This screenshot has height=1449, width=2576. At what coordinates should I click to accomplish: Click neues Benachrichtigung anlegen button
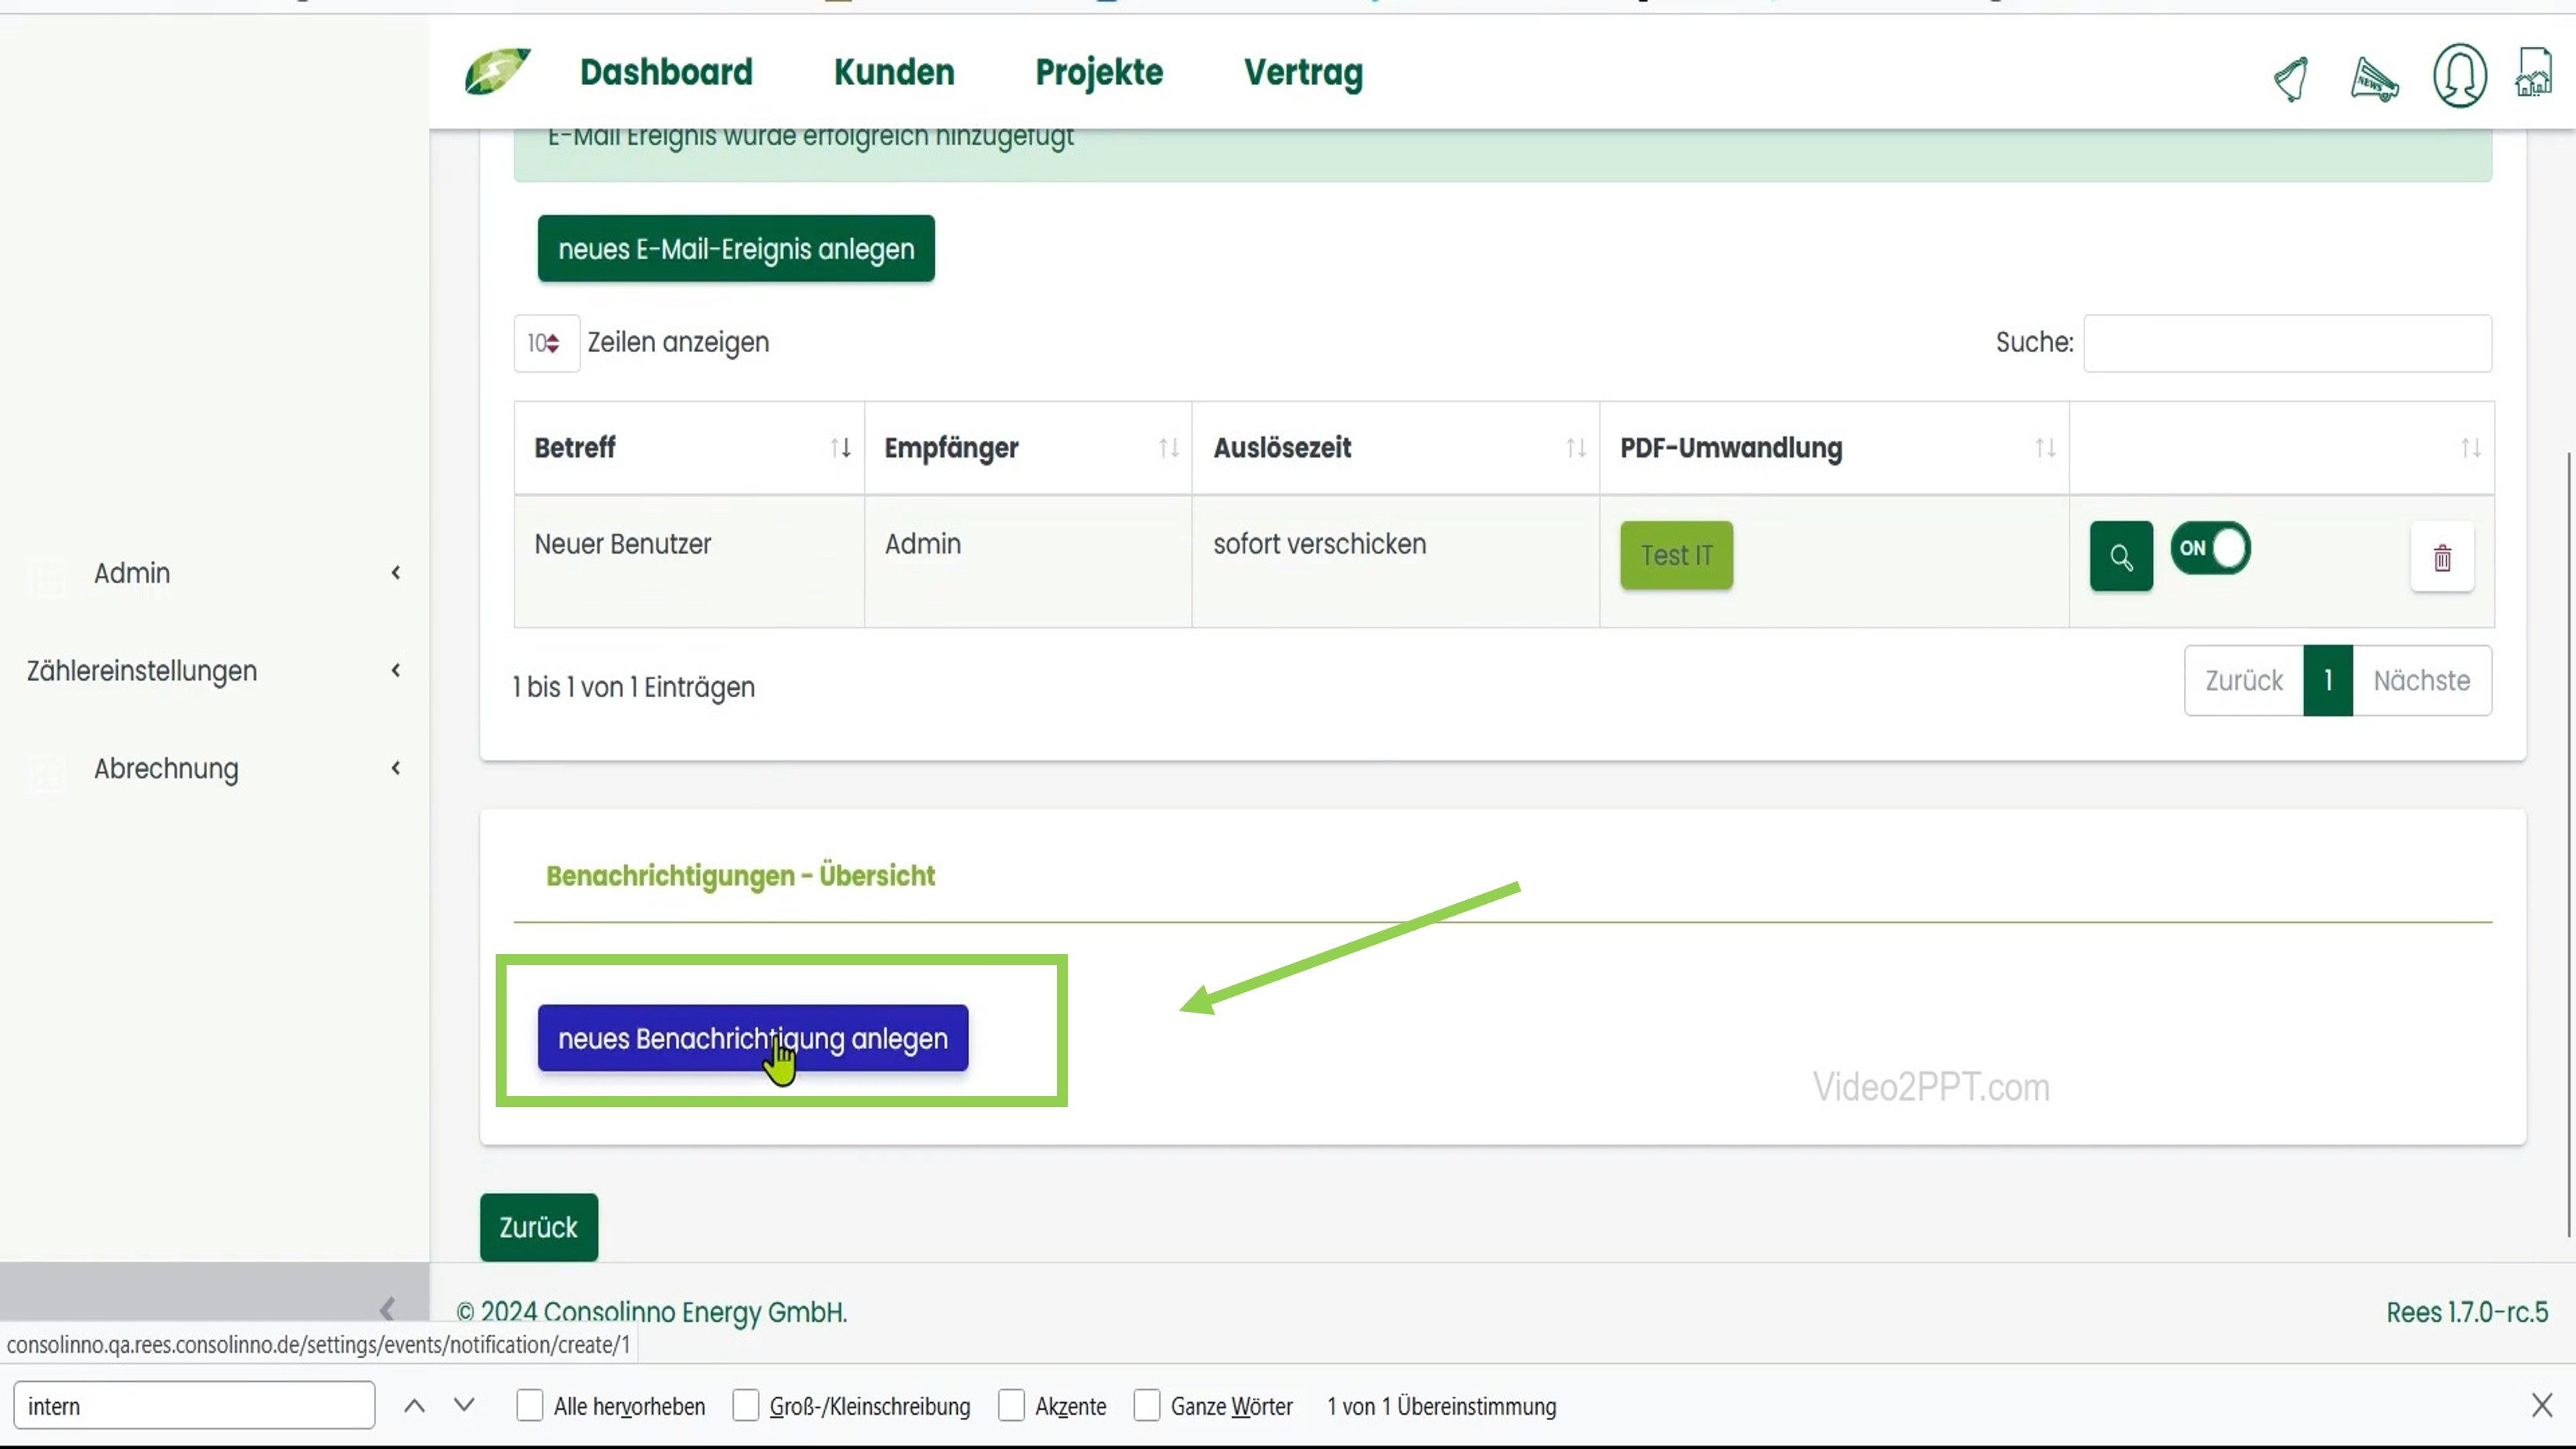point(752,1038)
